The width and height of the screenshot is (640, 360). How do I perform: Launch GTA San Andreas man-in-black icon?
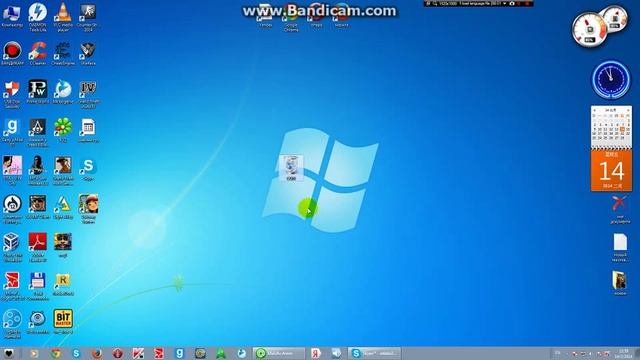coord(38,170)
